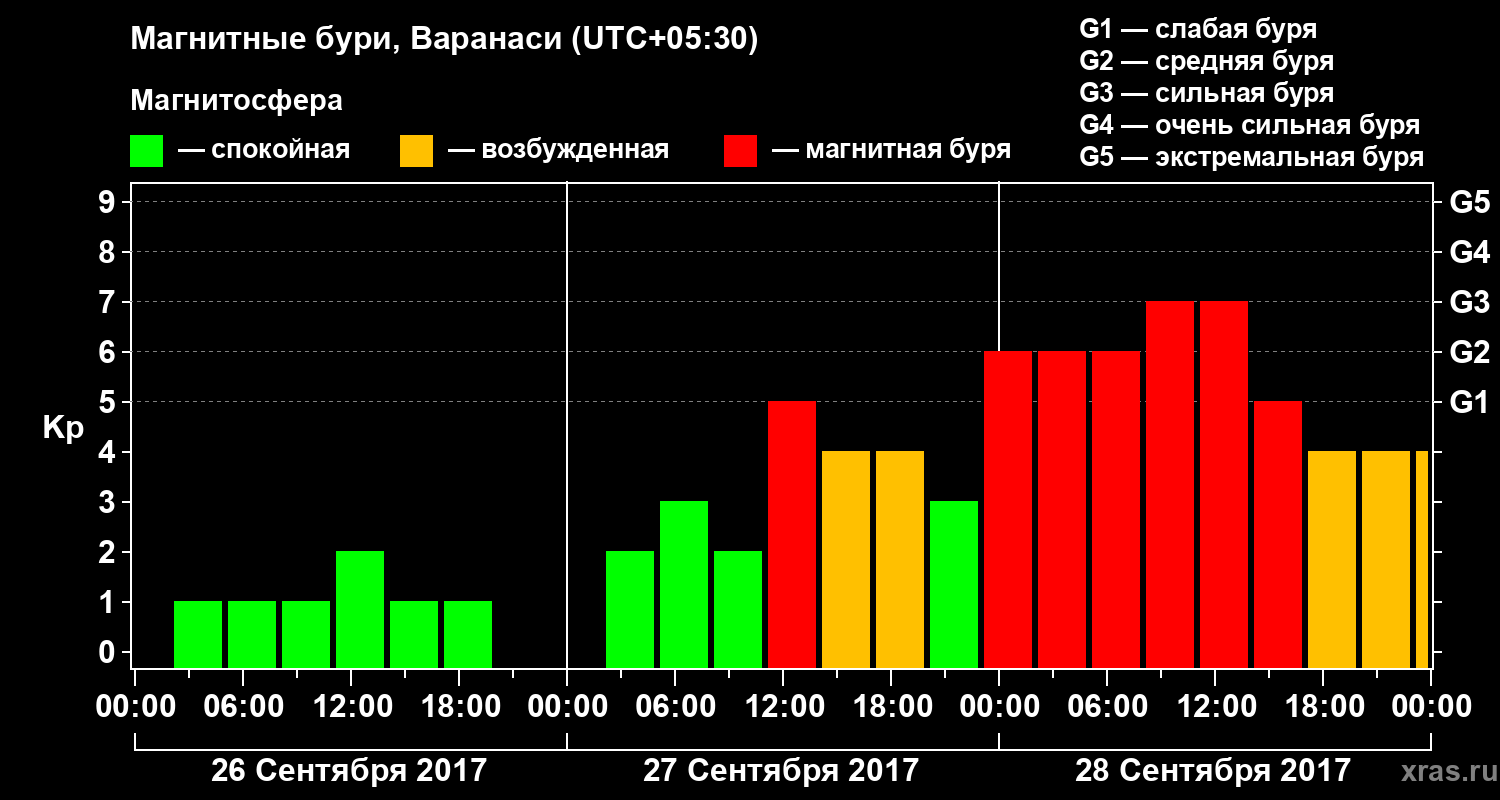Click the '06:00' label under 28 Сентября
The height and width of the screenshot is (800, 1500).
point(1106,706)
